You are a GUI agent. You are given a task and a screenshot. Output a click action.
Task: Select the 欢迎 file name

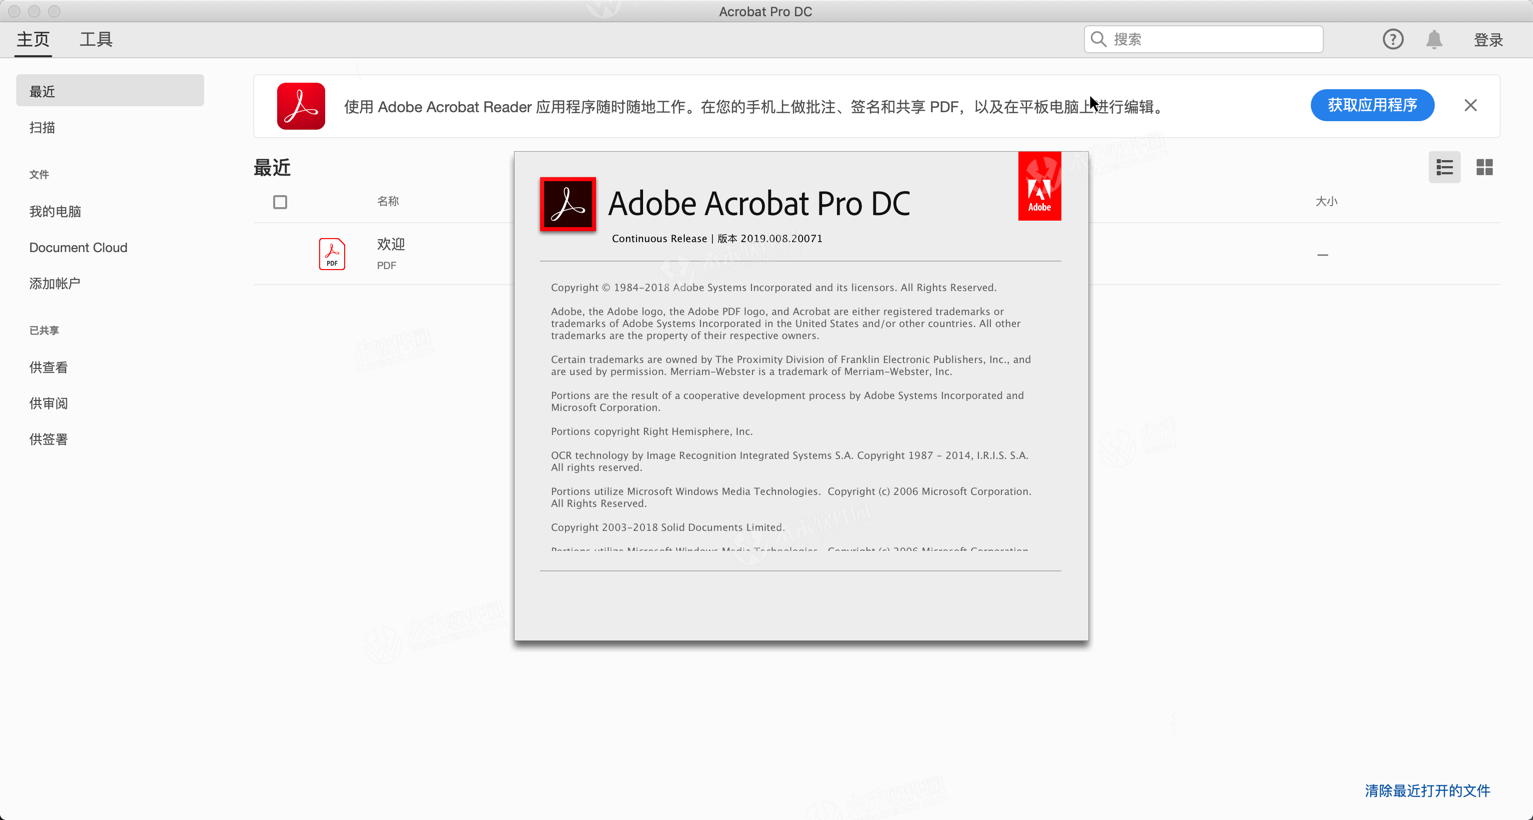(391, 244)
